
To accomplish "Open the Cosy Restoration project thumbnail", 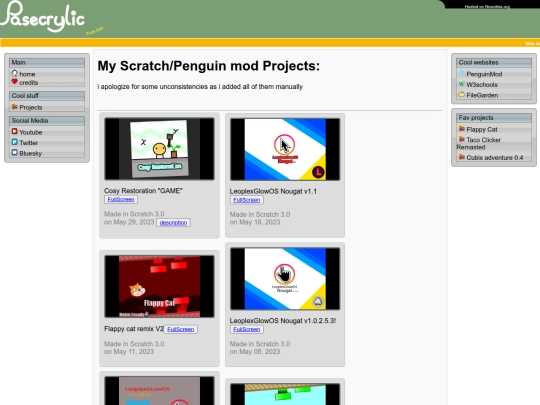I will [x=159, y=148].
